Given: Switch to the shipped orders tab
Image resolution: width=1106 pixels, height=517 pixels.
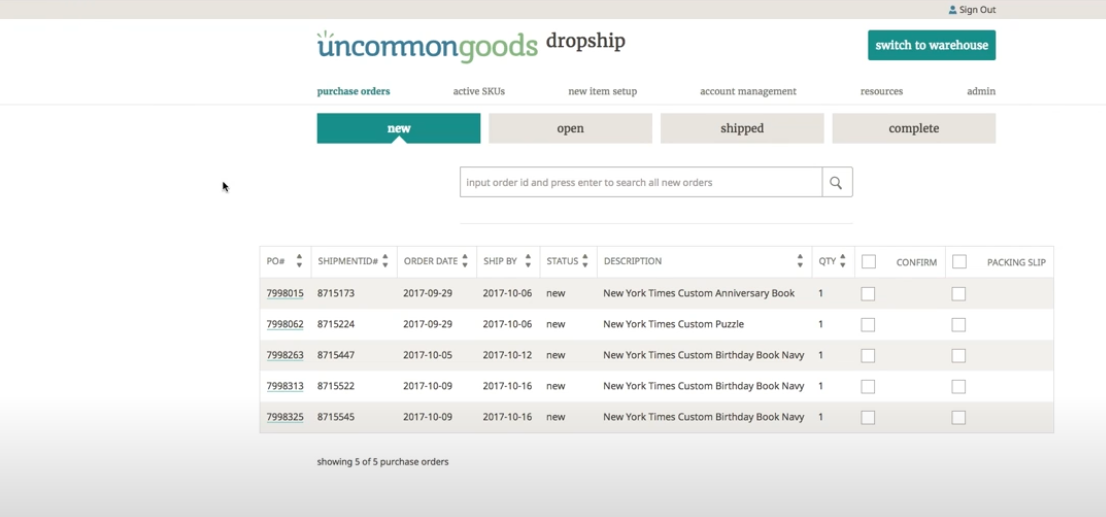Looking at the screenshot, I should [x=742, y=128].
